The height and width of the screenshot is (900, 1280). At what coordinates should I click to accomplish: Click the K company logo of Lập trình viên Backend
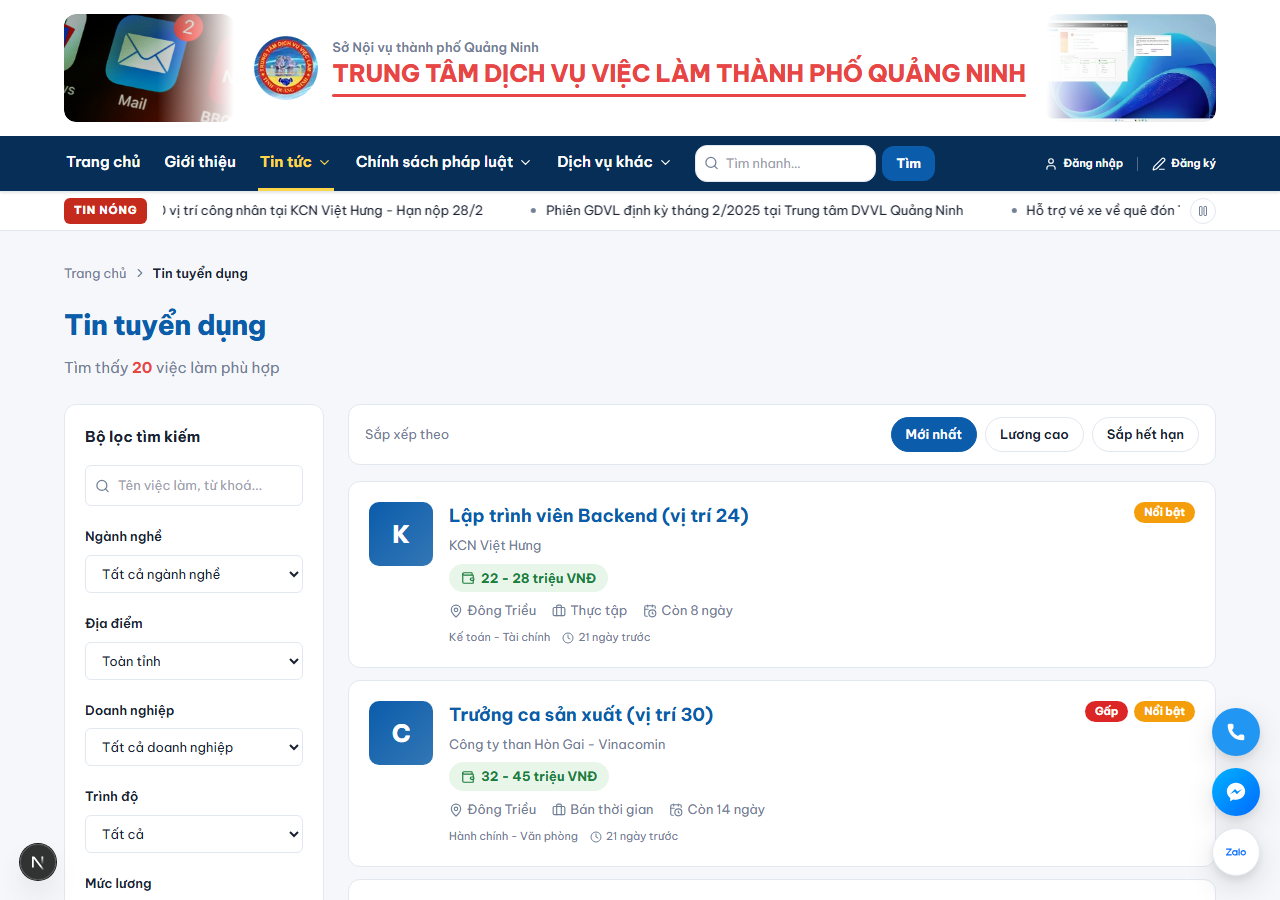point(401,534)
